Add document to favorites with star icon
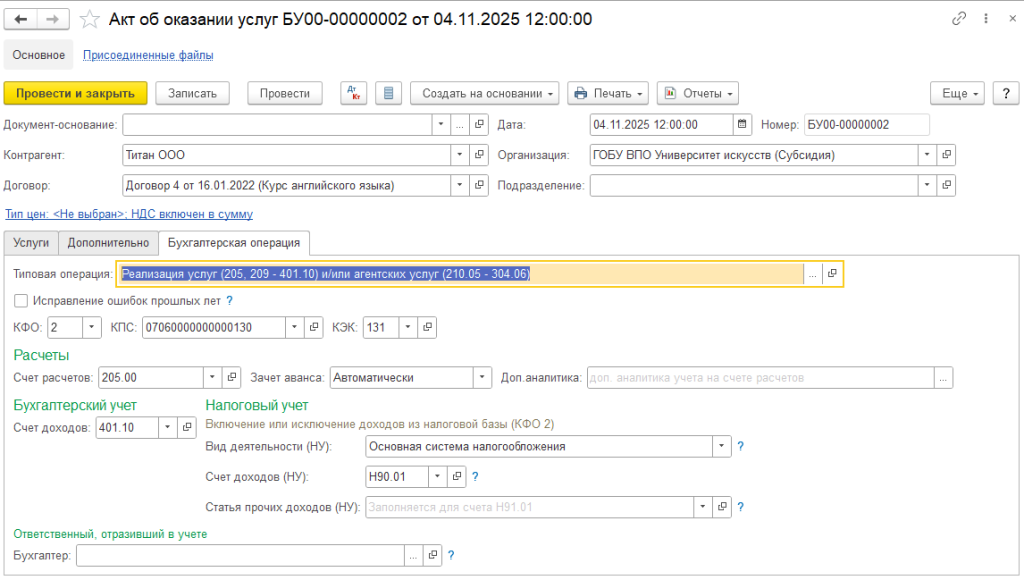 [x=90, y=19]
